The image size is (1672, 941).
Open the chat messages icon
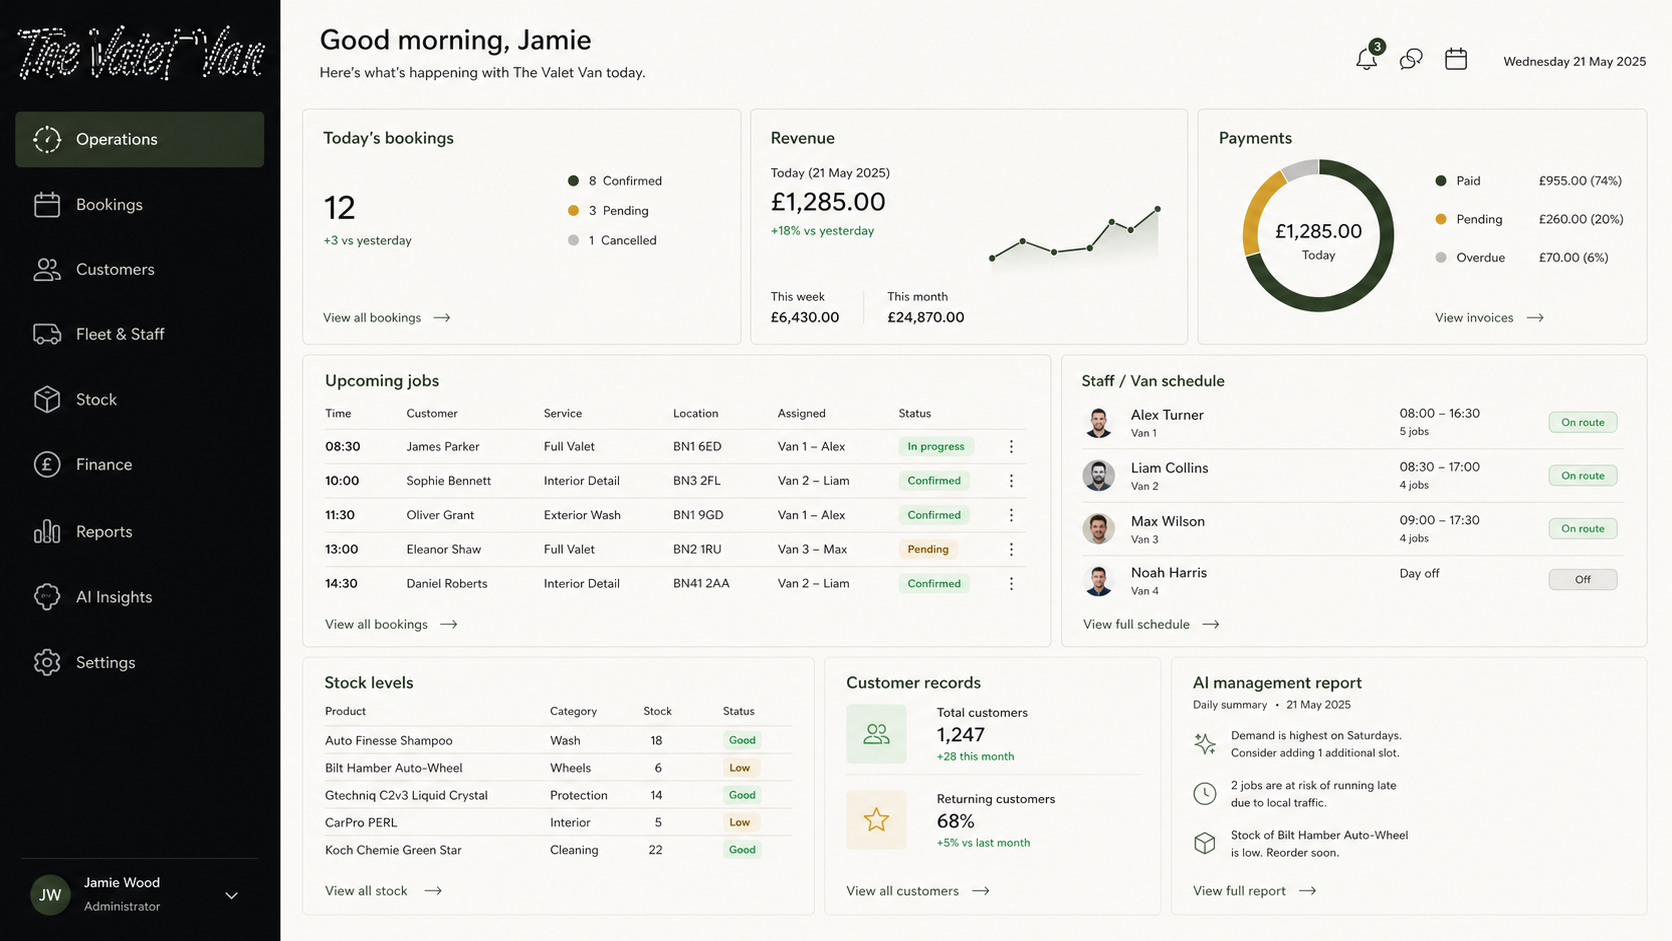click(x=1411, y=59)
